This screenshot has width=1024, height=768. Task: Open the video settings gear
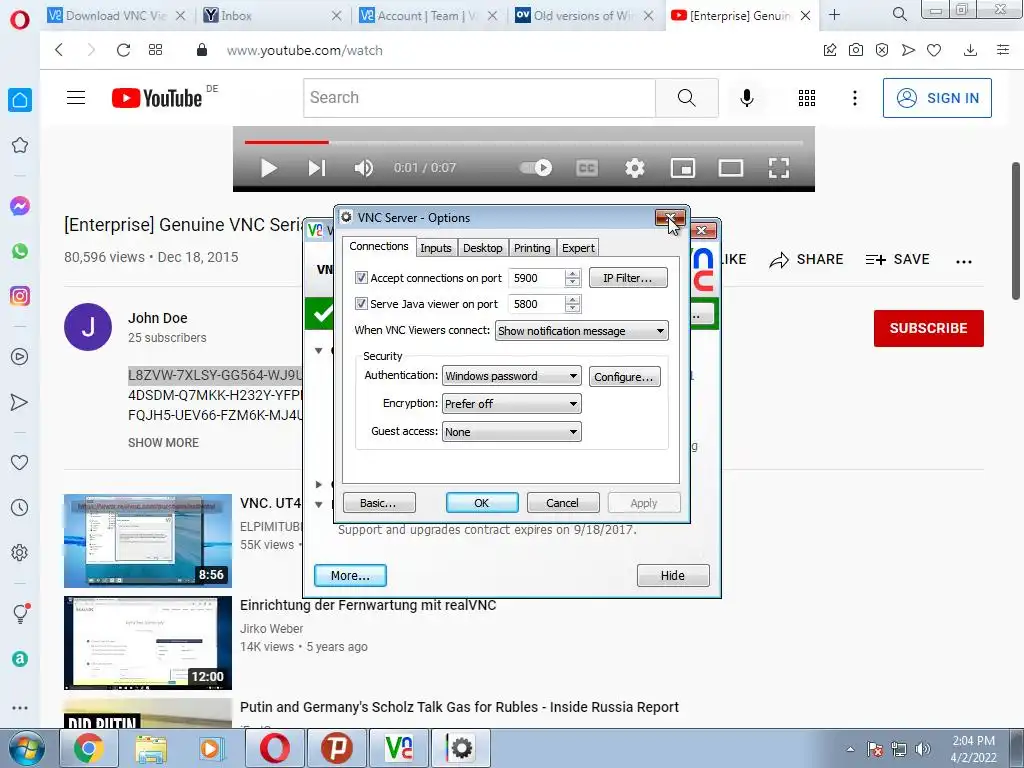(635, 168)
